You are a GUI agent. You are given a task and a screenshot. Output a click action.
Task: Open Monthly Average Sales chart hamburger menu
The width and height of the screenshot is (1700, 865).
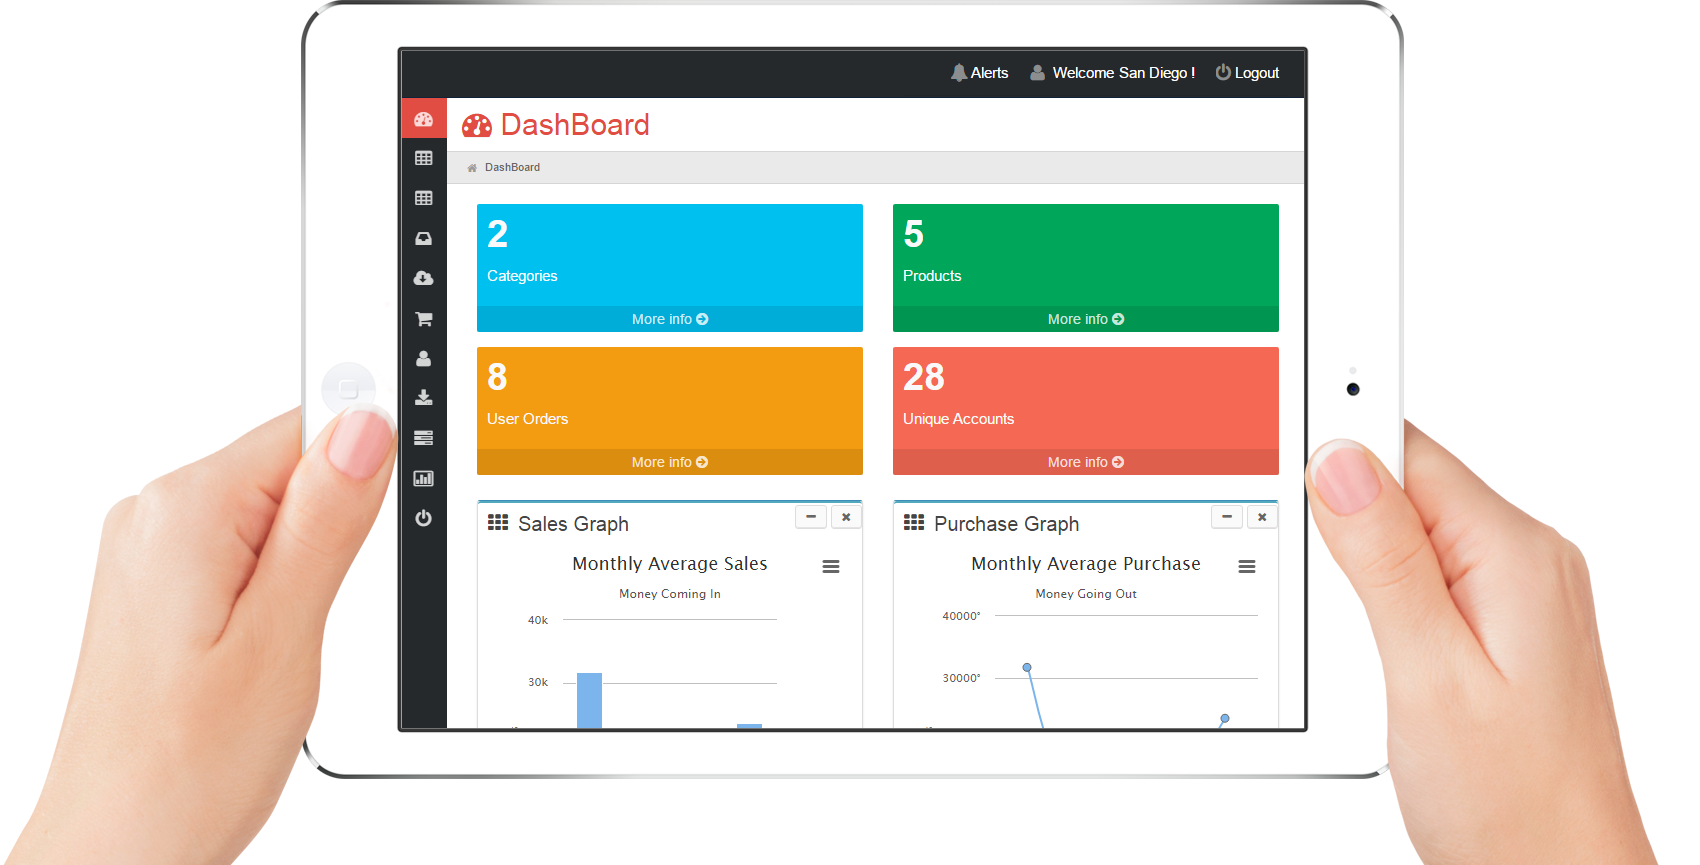(831, 566)
